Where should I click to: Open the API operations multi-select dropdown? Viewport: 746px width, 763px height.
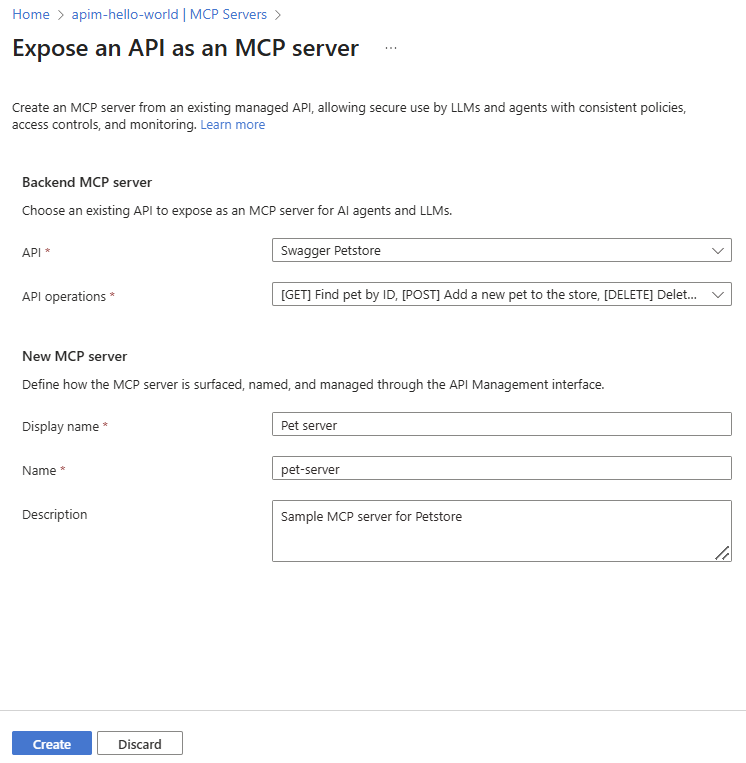tap(490, 295)
